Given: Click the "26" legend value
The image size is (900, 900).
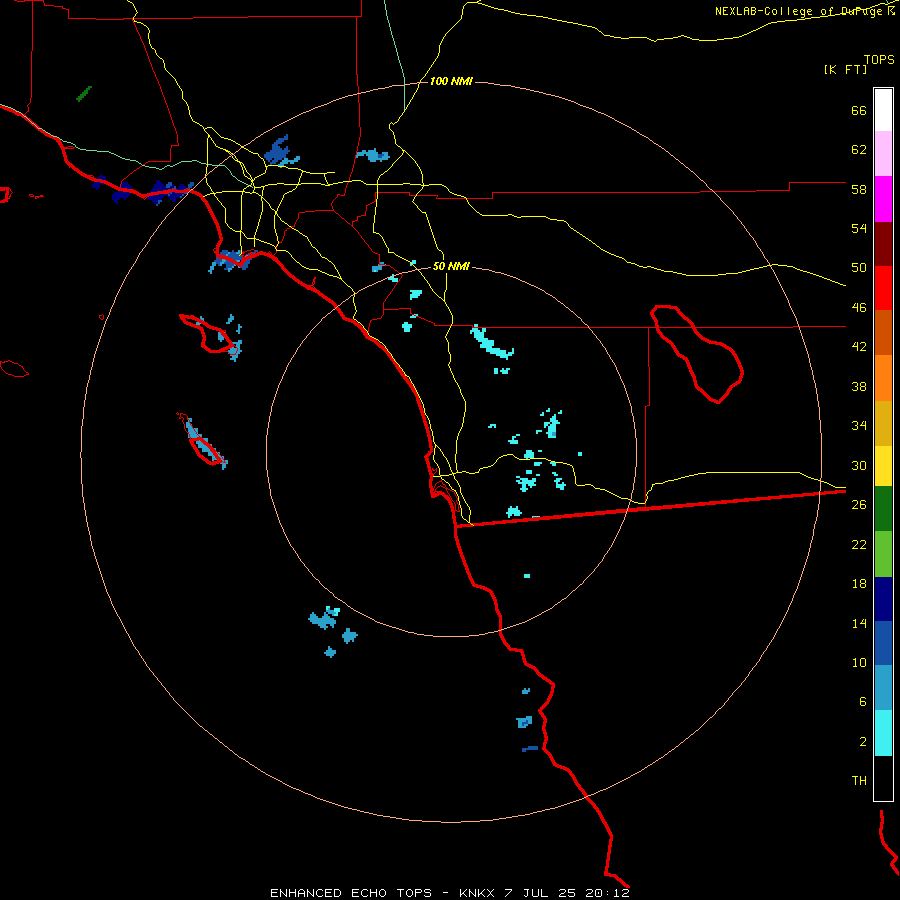Looking at the screenshot, I should point(859,505).
